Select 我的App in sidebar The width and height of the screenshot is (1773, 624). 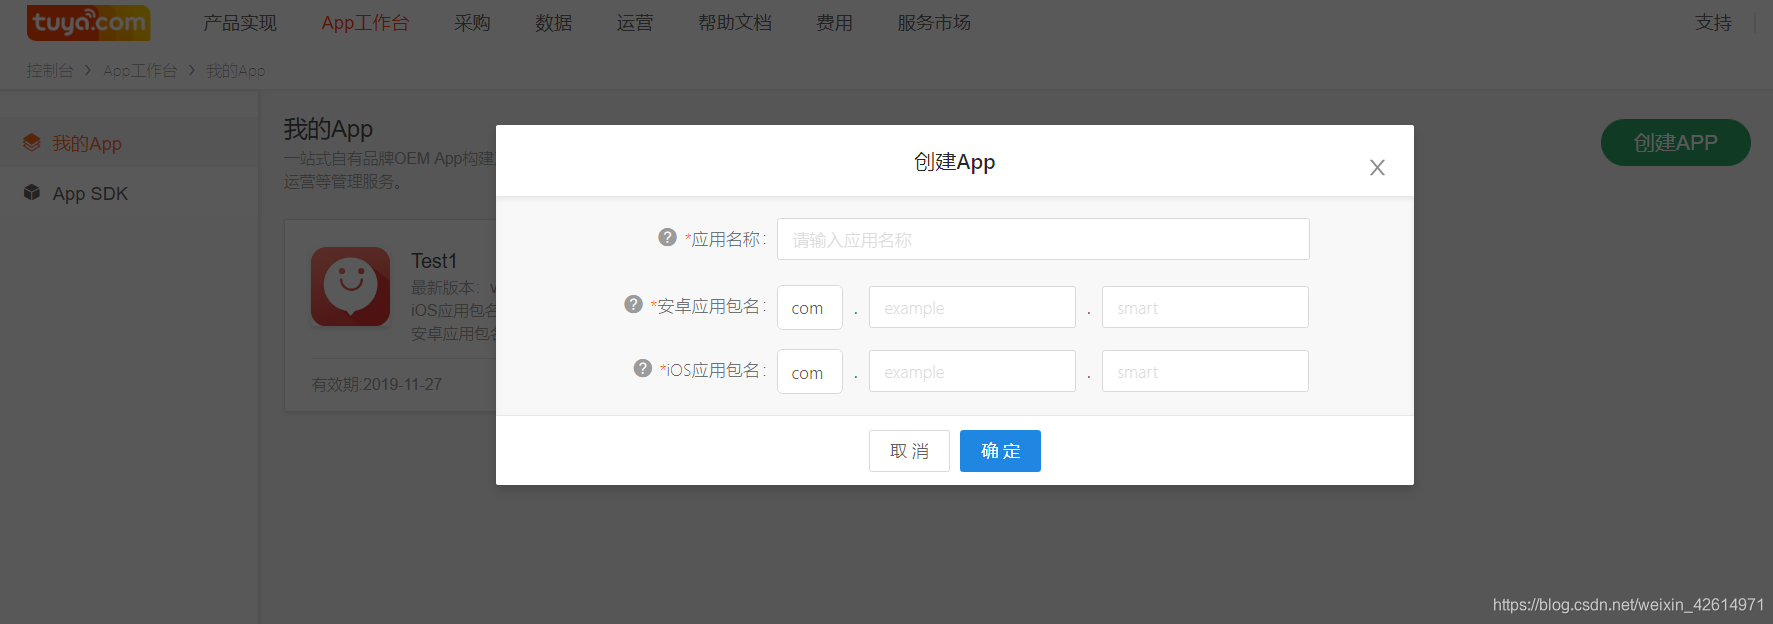coord(129,143)
